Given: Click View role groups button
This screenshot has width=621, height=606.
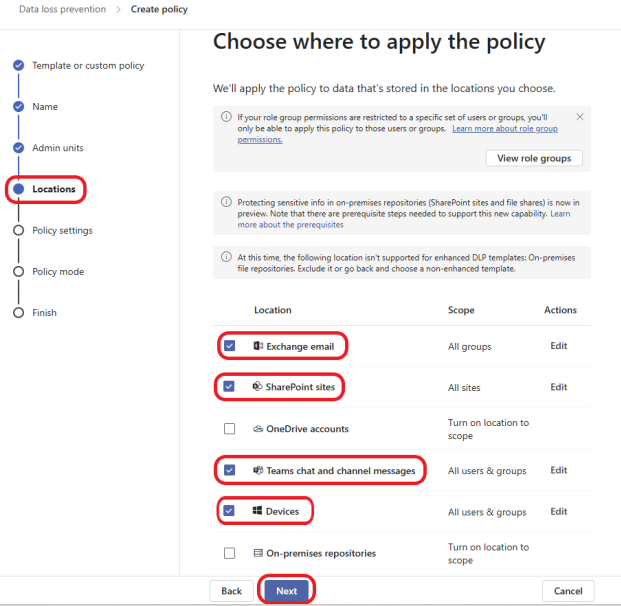Looking at the screenshot, I should tap(534, 158).
